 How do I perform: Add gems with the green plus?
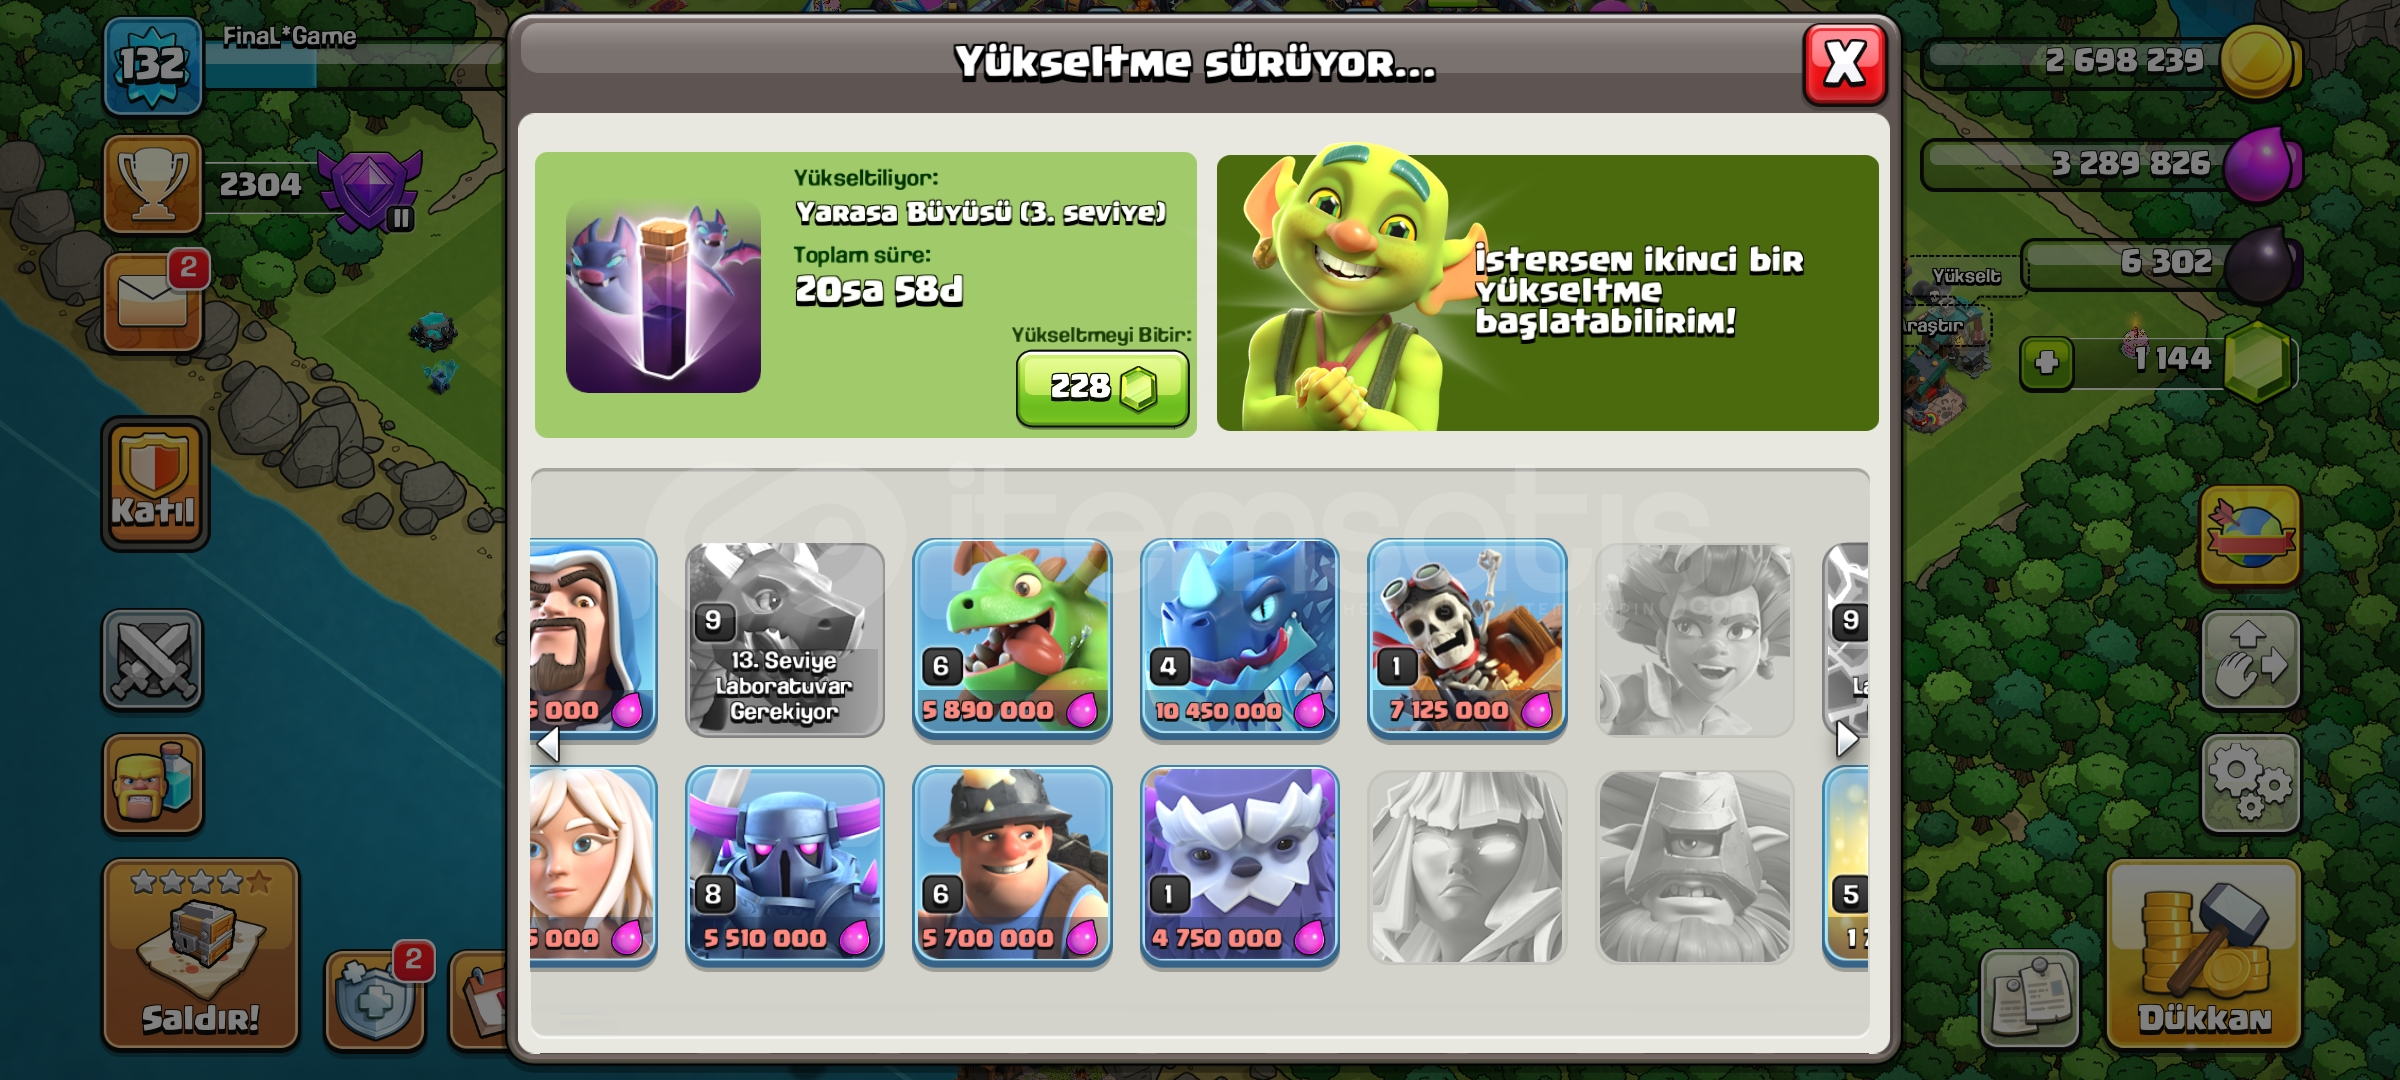(2046, 362)
